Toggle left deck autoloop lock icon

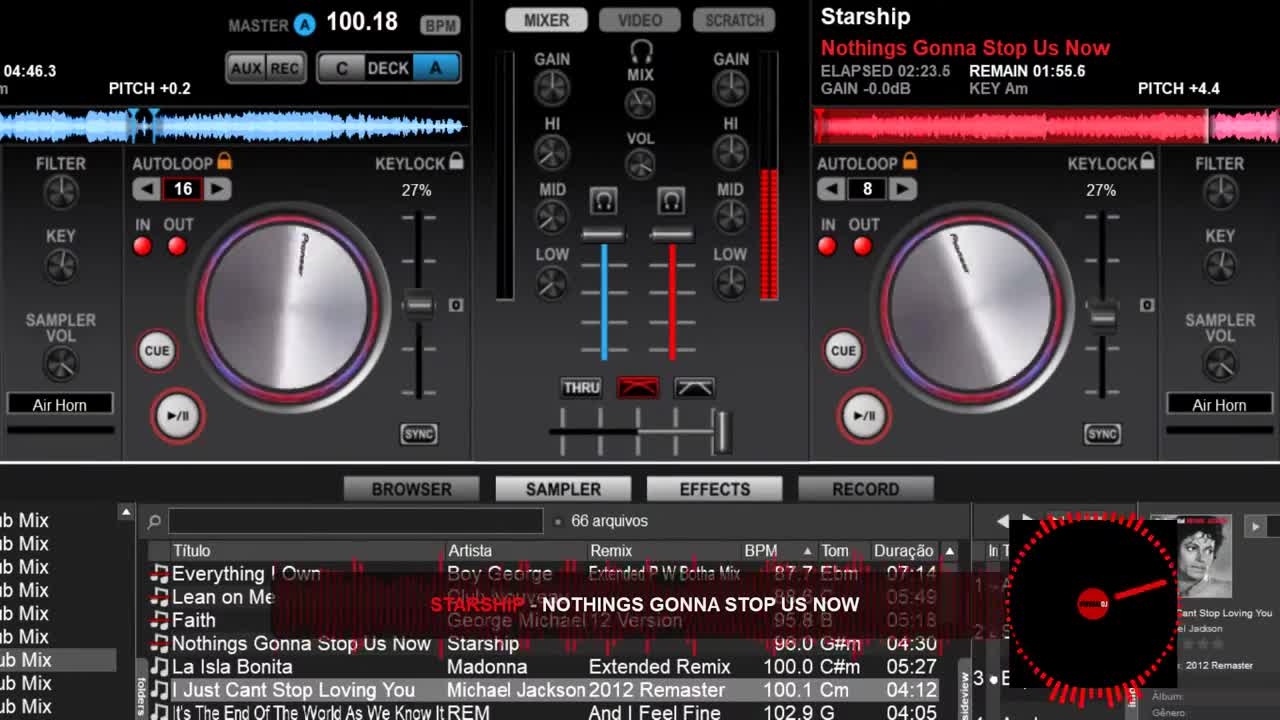coord(224,162)
